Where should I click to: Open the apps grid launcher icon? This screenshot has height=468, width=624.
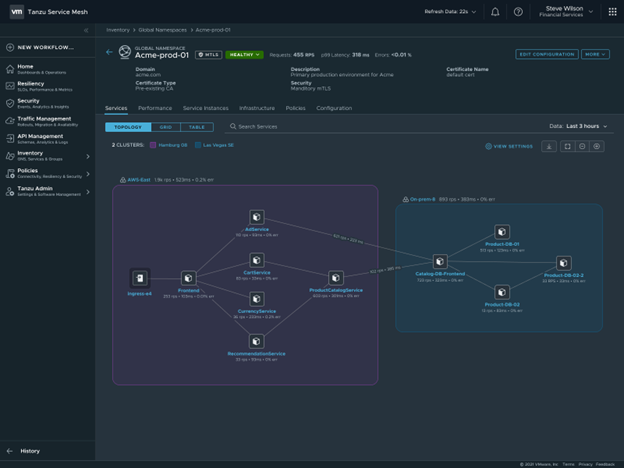click(x=612, y=12)
